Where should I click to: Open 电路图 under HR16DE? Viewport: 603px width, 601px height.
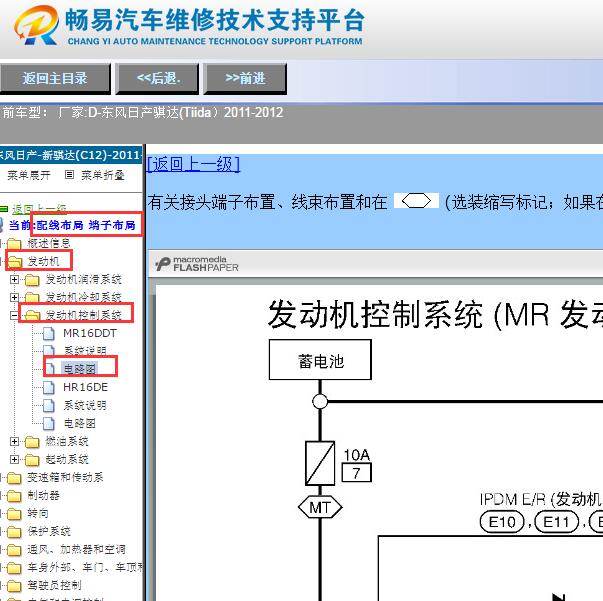click(80, 423)
